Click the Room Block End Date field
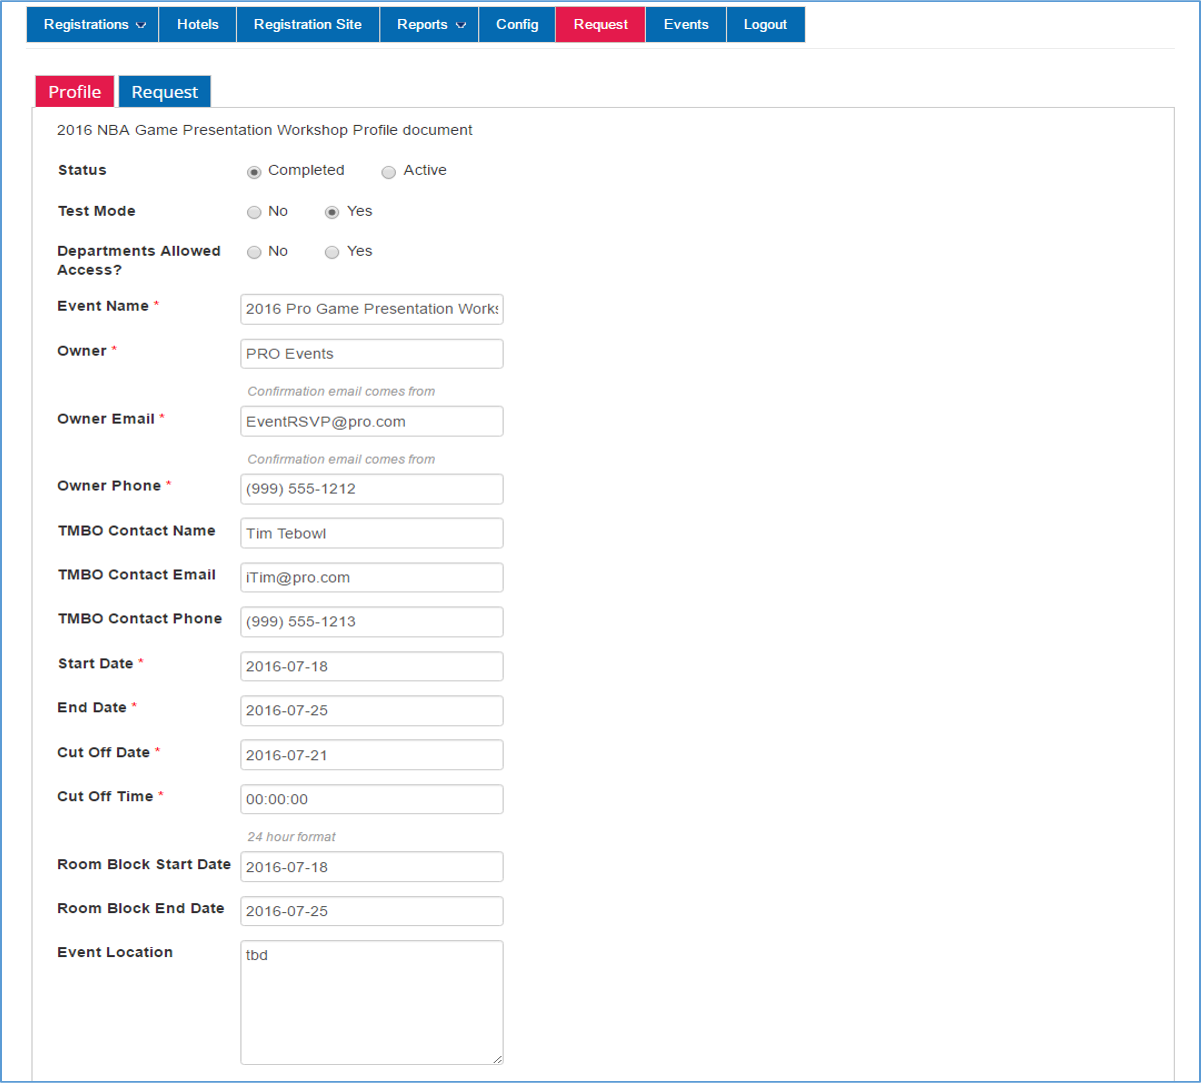Viewport: 1201px width, 1083px height. click(x=372, y=911)
